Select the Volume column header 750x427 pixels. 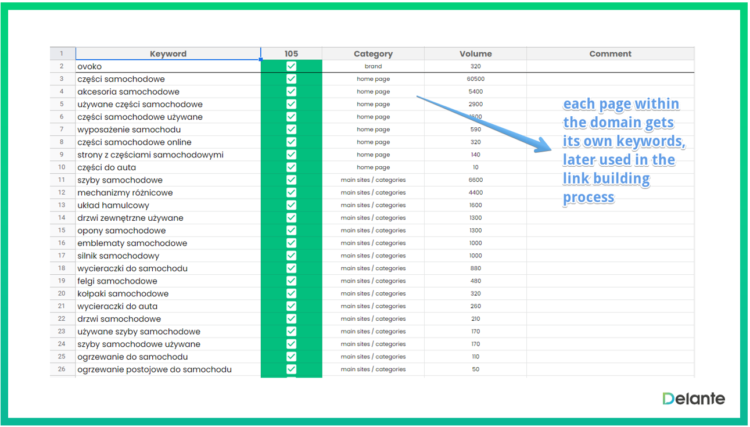pyautogui.click(x=475, y=54)
